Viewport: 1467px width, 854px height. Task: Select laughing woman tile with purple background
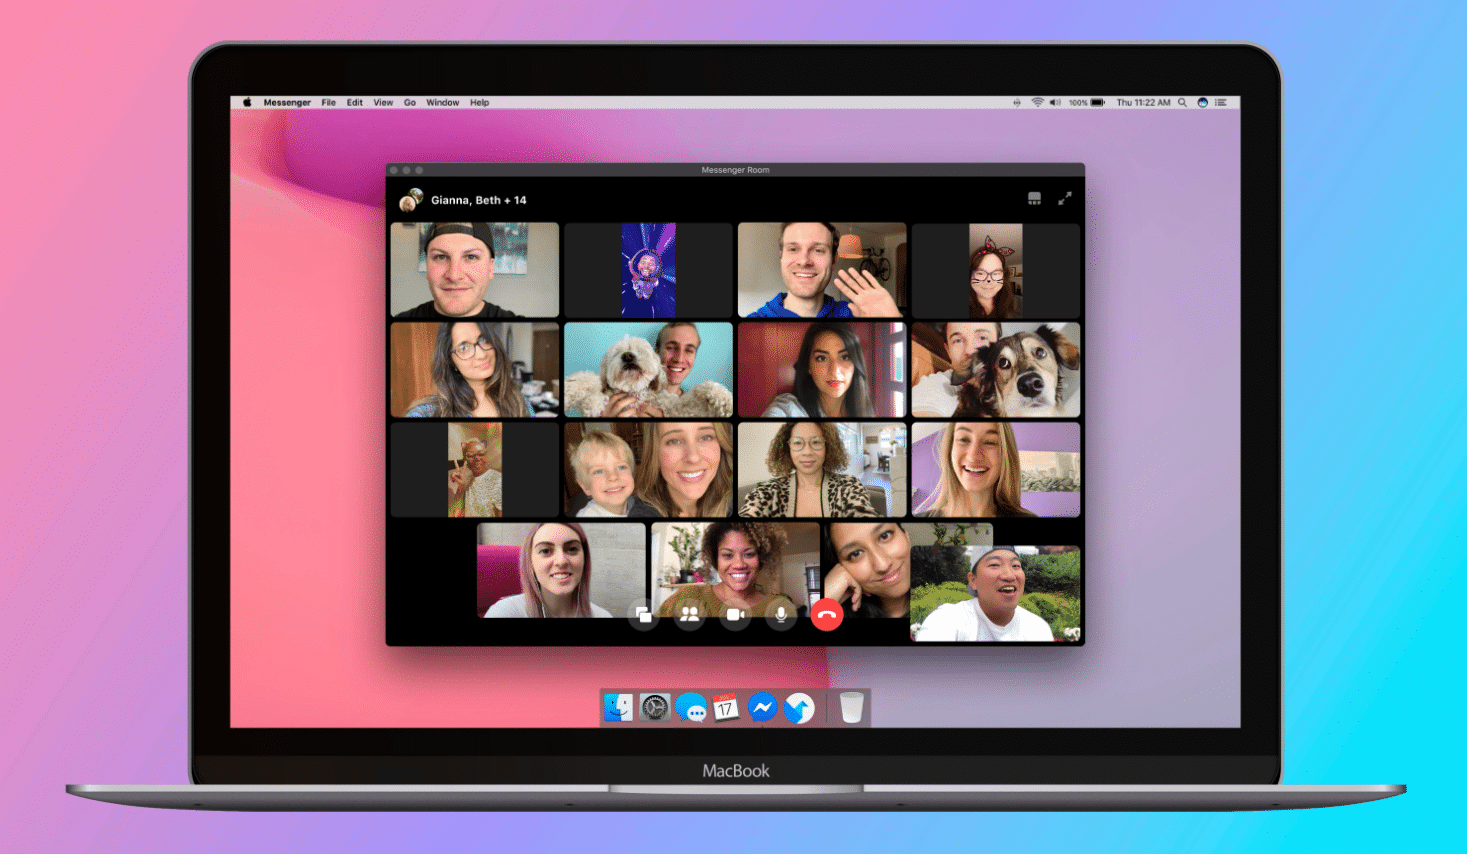pos(996,470)
